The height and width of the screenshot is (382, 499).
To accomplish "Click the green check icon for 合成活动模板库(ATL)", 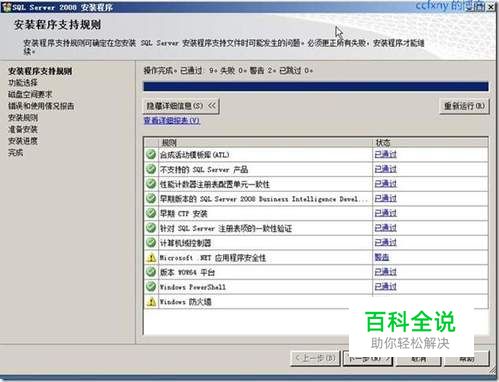I will click(151, 154).
